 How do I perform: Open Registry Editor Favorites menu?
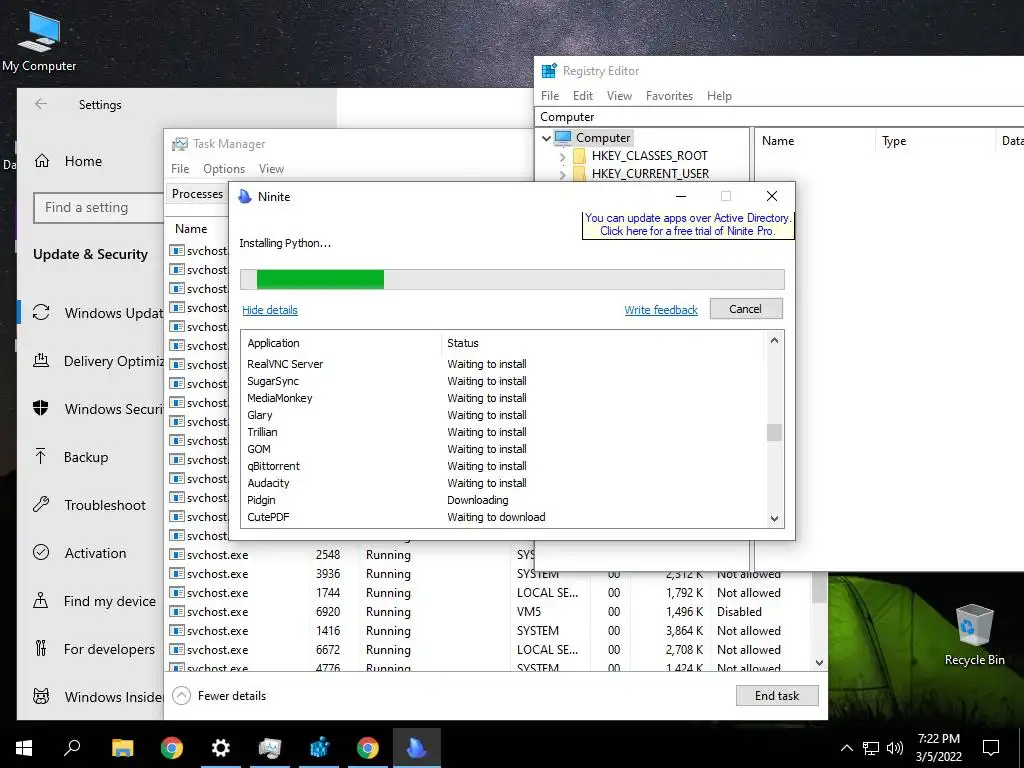[x=669, y=95]
